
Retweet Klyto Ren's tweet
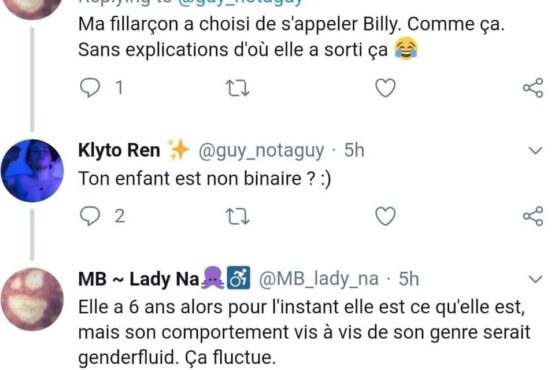tap(238, 217)
